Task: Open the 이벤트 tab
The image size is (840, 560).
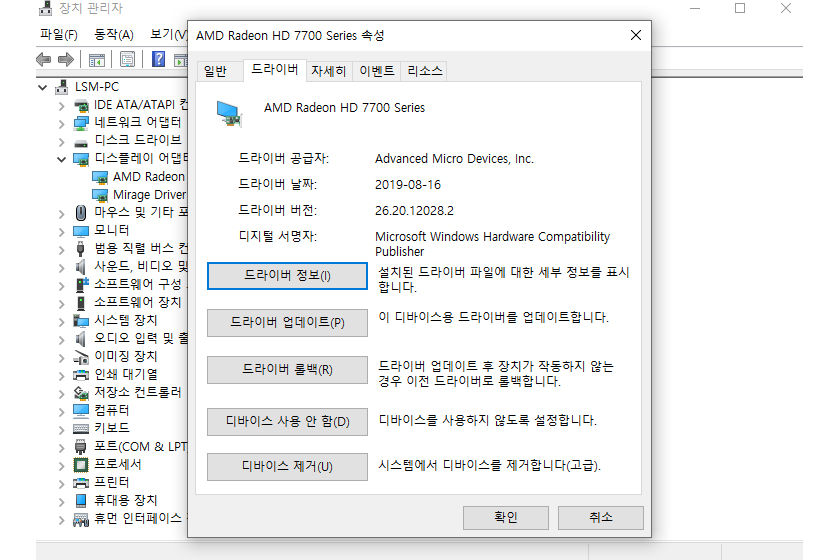Action: 377,71
